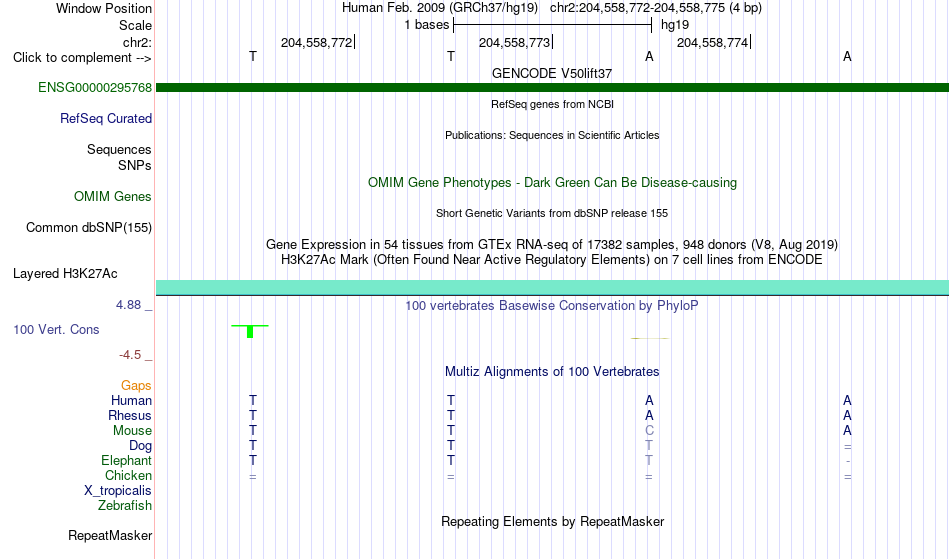Image resolution: width=950 pixels, height=559 pixels.
Task: Click the Human species label
Action: (x=131, y=401)
